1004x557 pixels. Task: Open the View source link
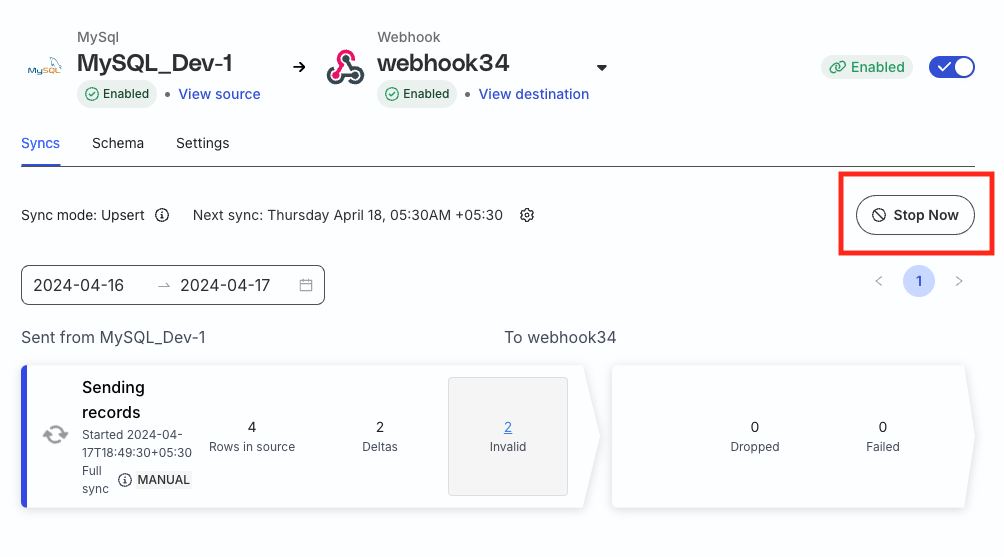pyautogui.click(x=219, y=94)
